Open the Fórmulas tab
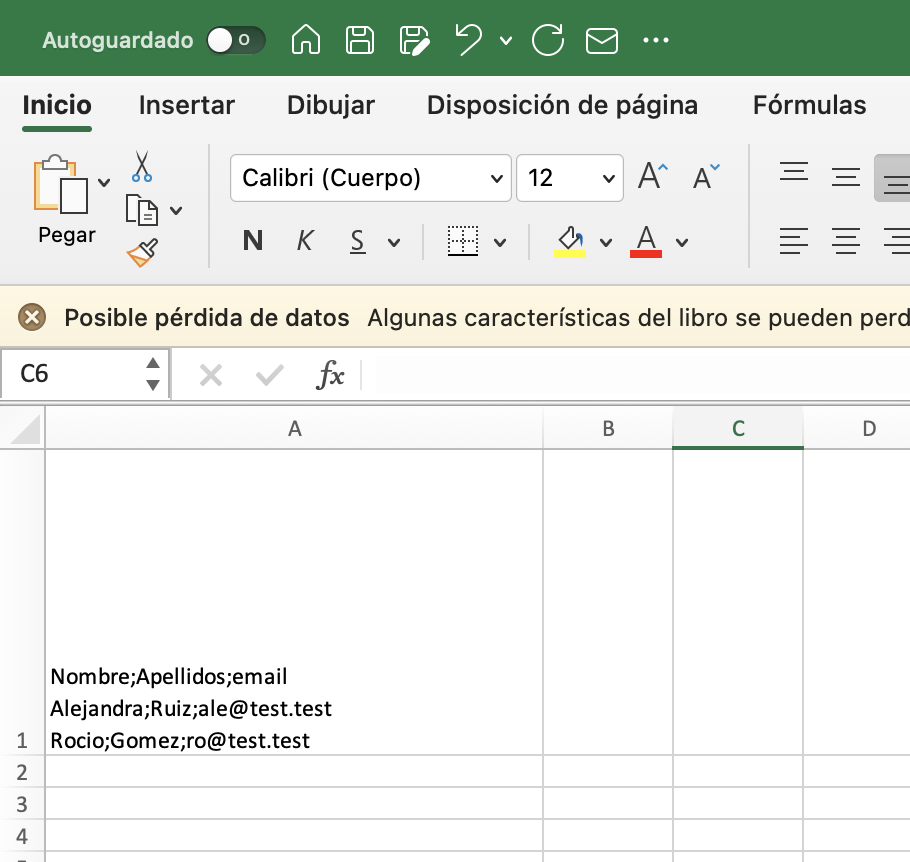The height and width of the screenshot is (862, 910). click(x=809, y=105)
